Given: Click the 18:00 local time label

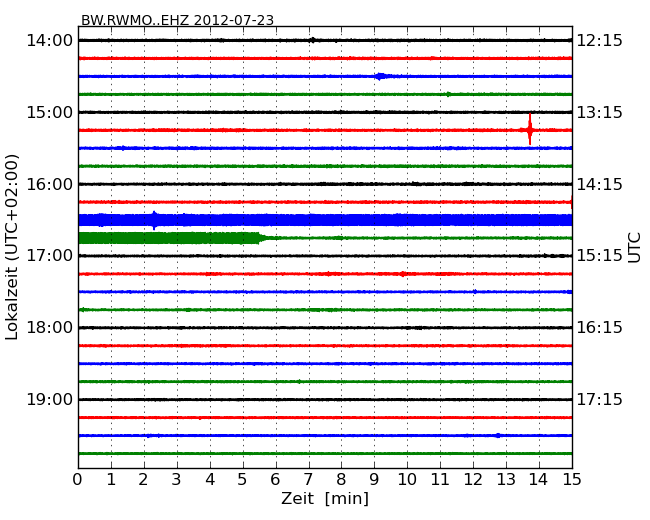Looking at the screenshot, I should [x=49, y=328].
